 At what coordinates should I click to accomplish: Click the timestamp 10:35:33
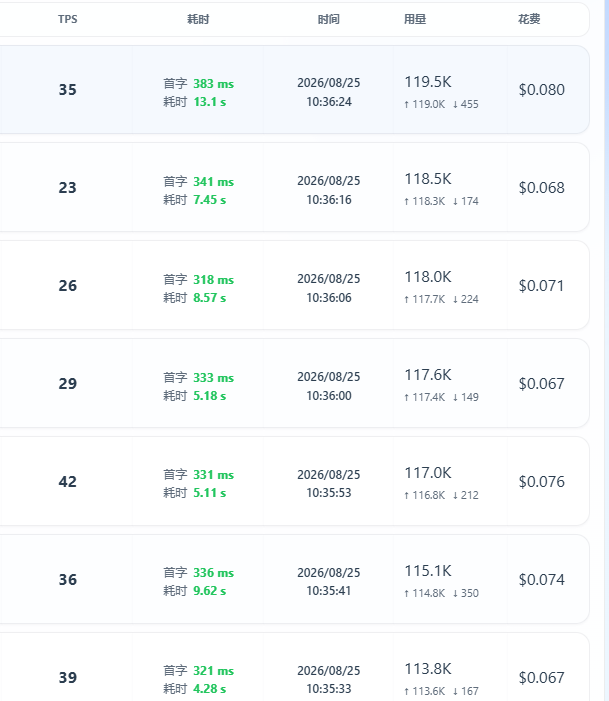pyautogui.click(x=329, y=688)
